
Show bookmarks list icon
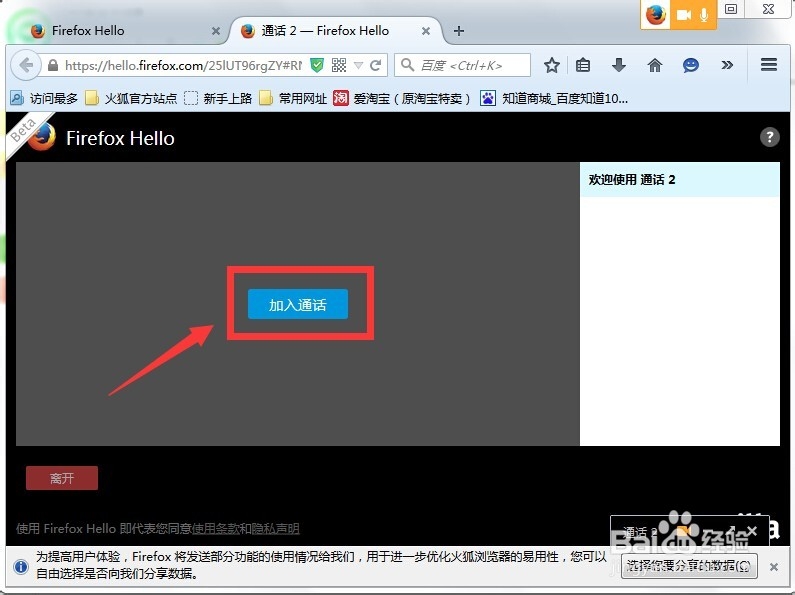point(583,65)
